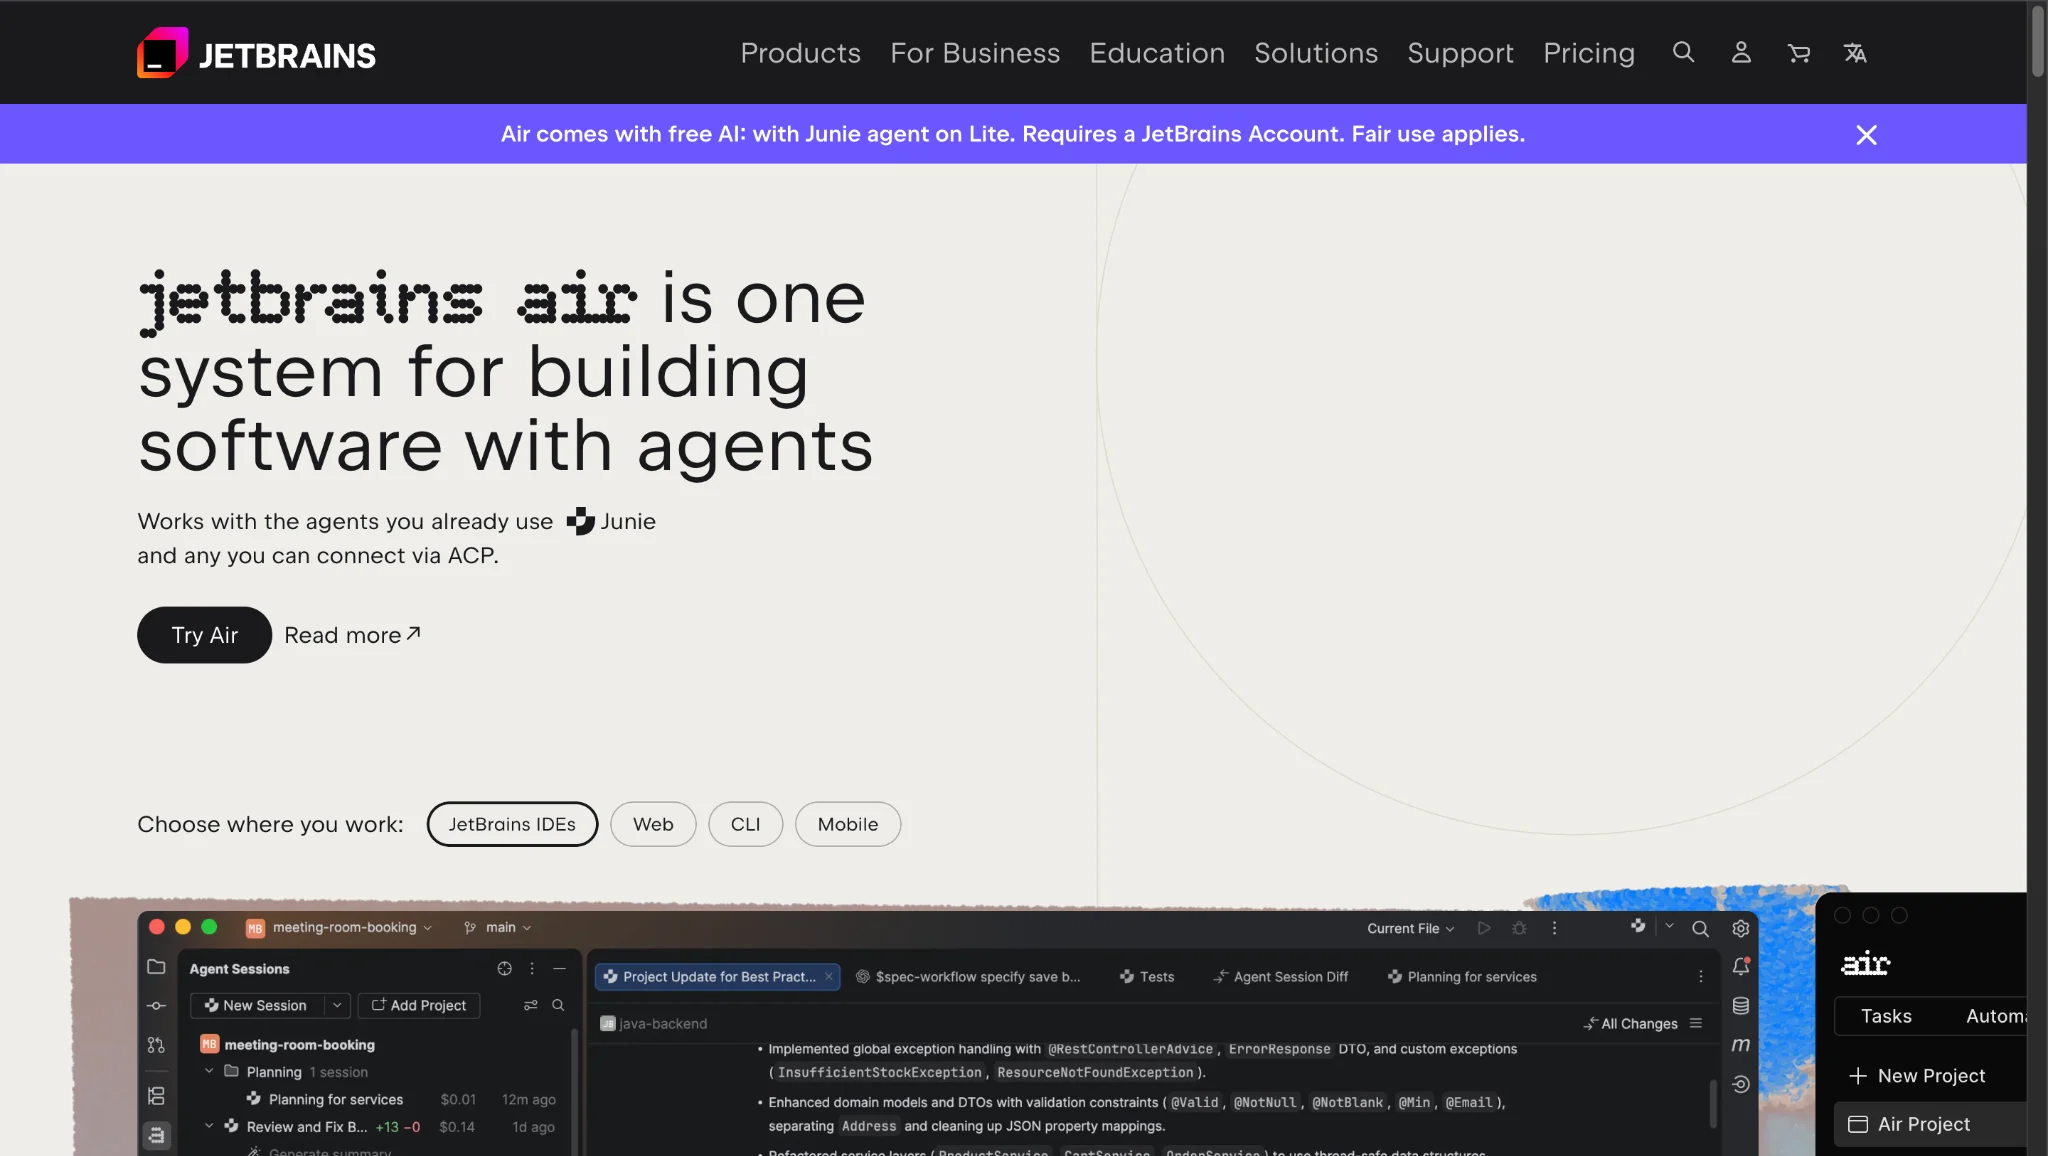The width and height of the screenshot is (2048, 1156).
Task: Open the For Business menu
Action: [x=975, y=53]
